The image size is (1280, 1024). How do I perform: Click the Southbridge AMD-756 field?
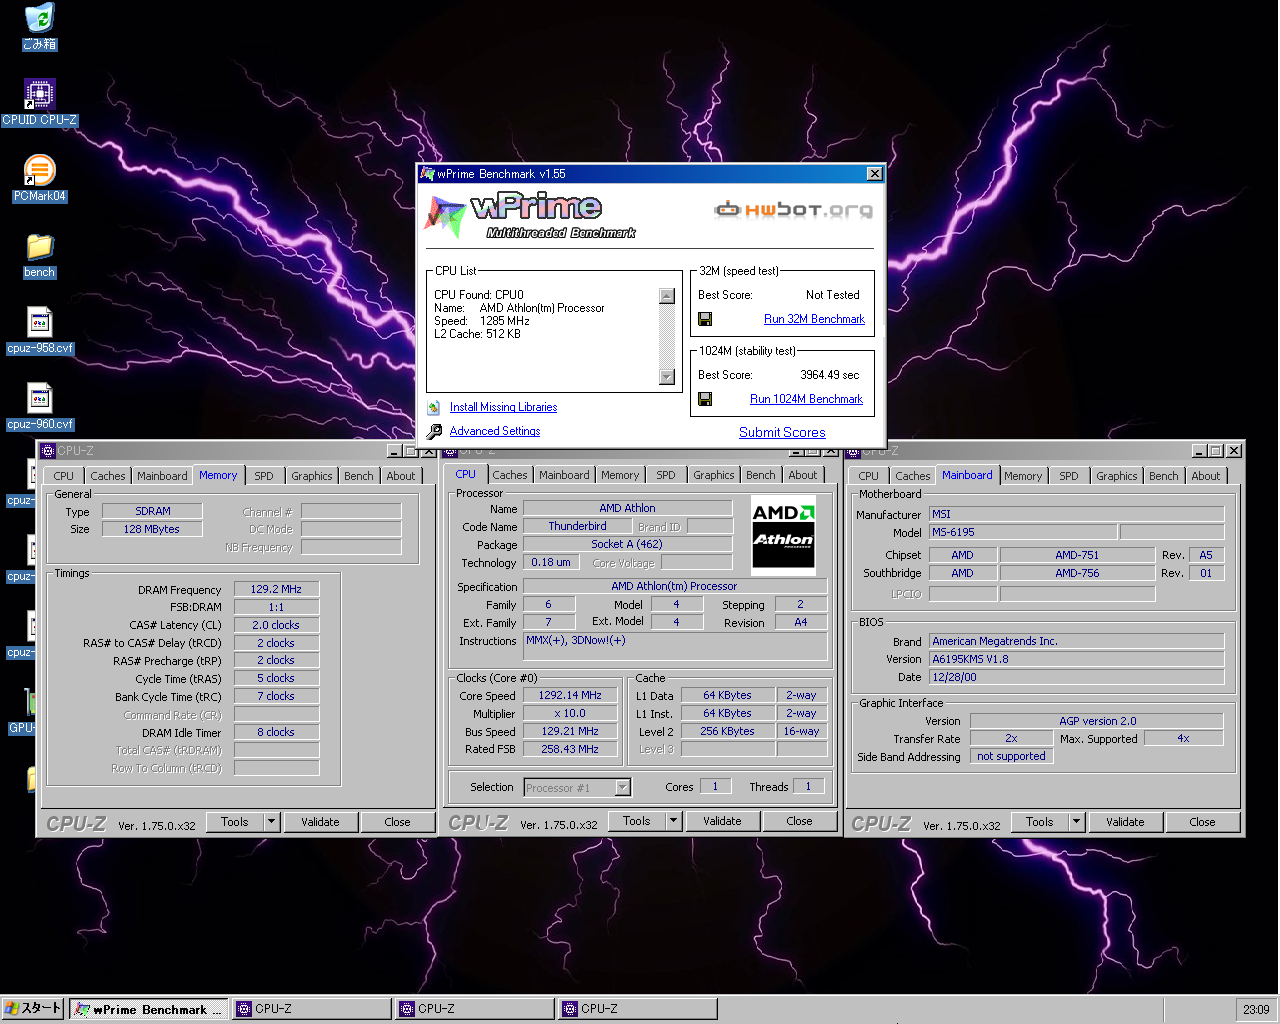(x=1077, y=573)
